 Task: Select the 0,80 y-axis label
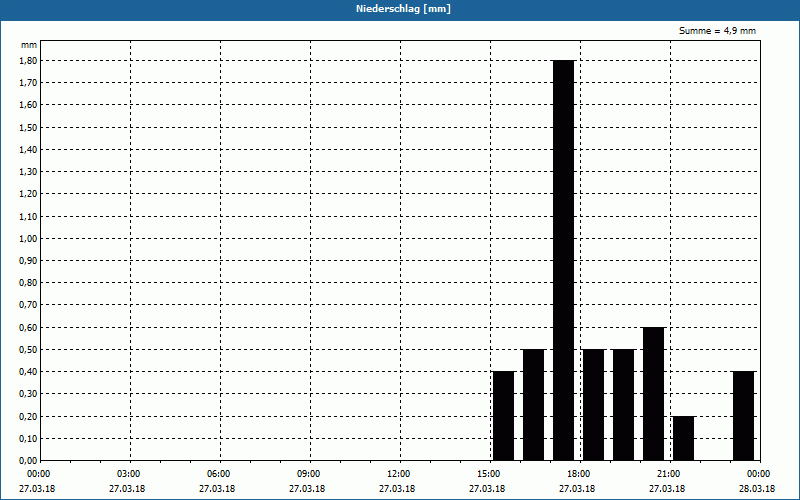pos(28,283)
